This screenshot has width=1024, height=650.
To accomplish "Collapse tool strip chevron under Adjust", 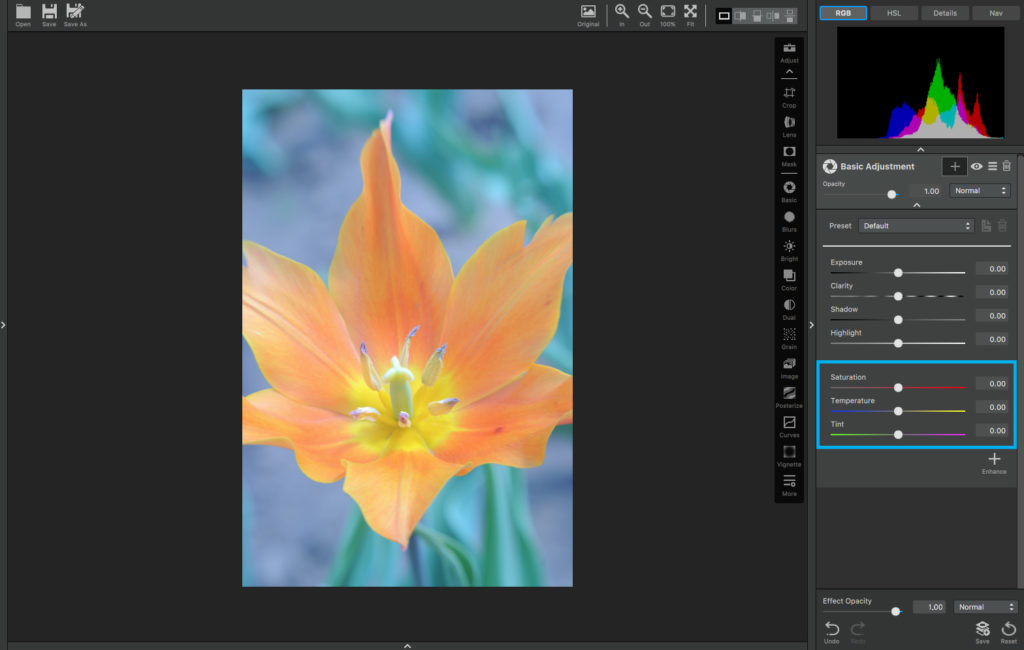I will (789, 72).
